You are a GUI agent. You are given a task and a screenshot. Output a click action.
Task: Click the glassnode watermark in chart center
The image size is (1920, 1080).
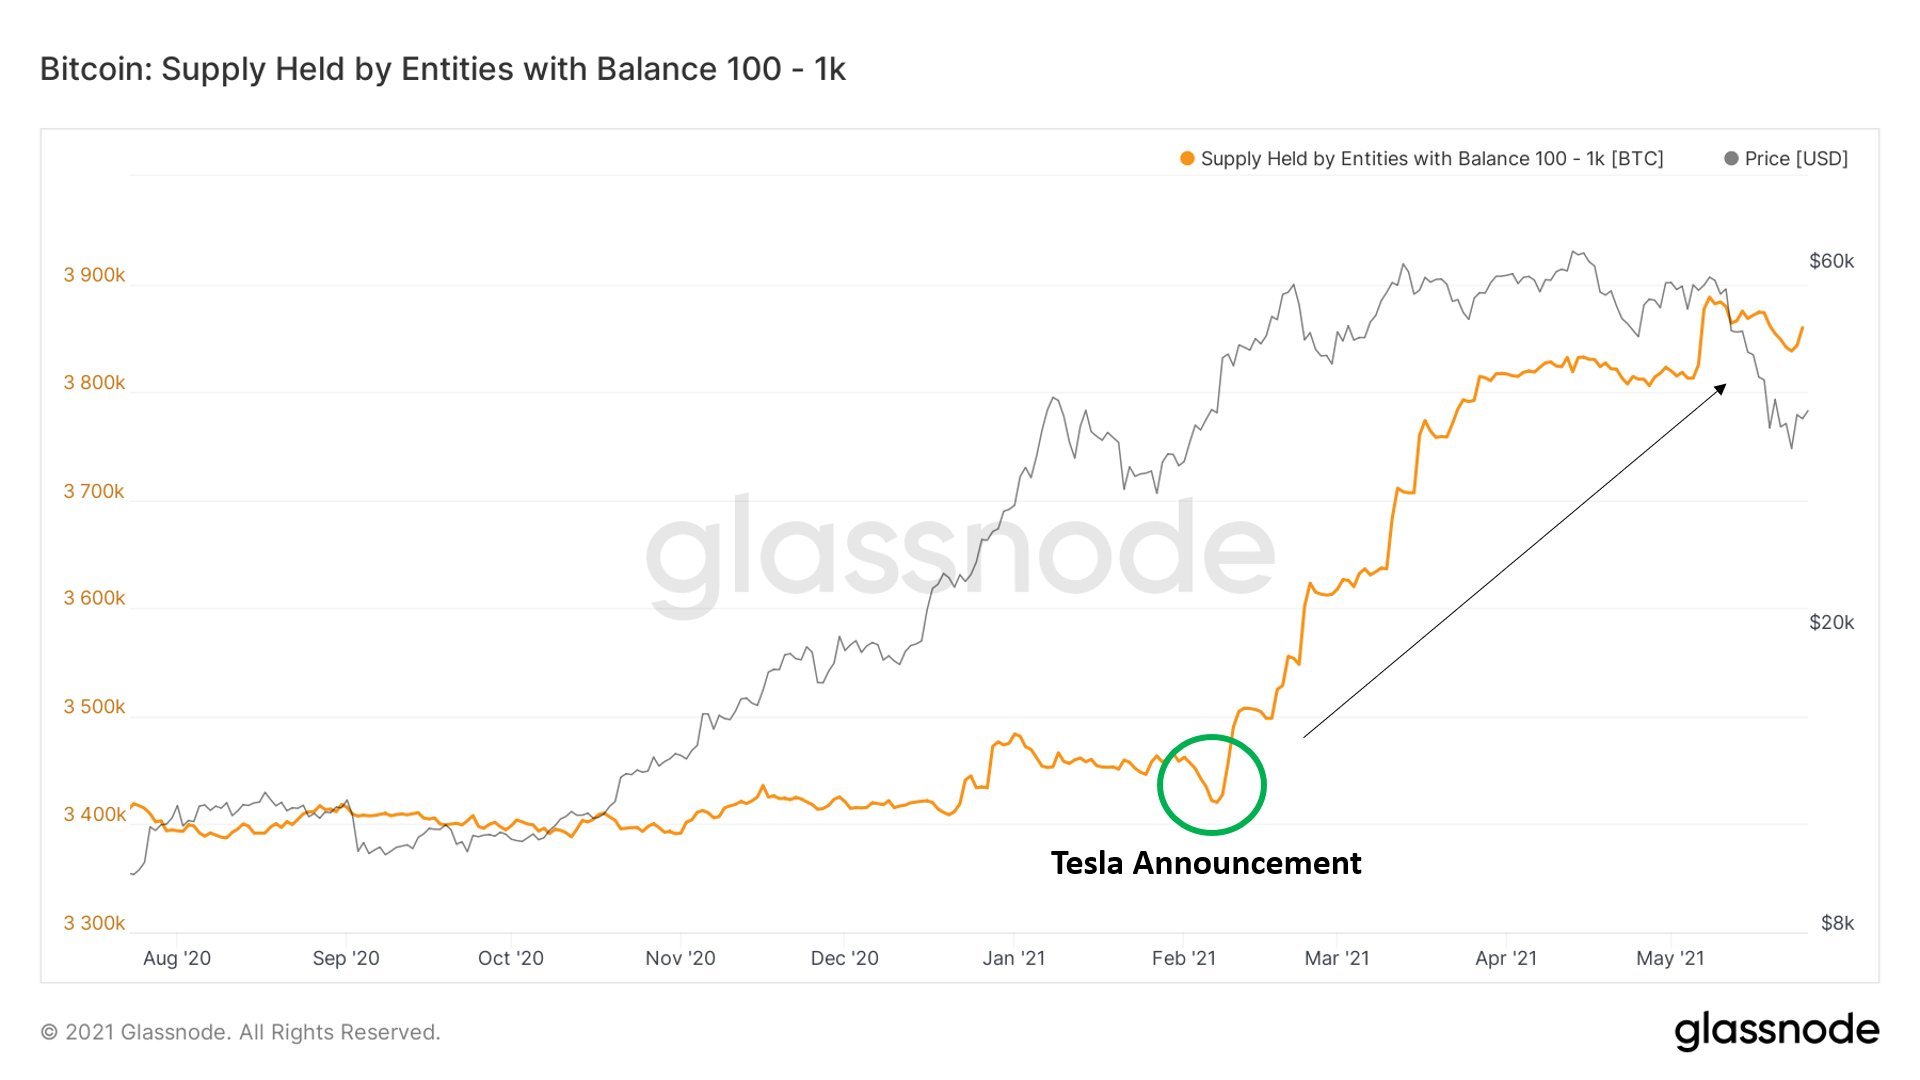960,550
